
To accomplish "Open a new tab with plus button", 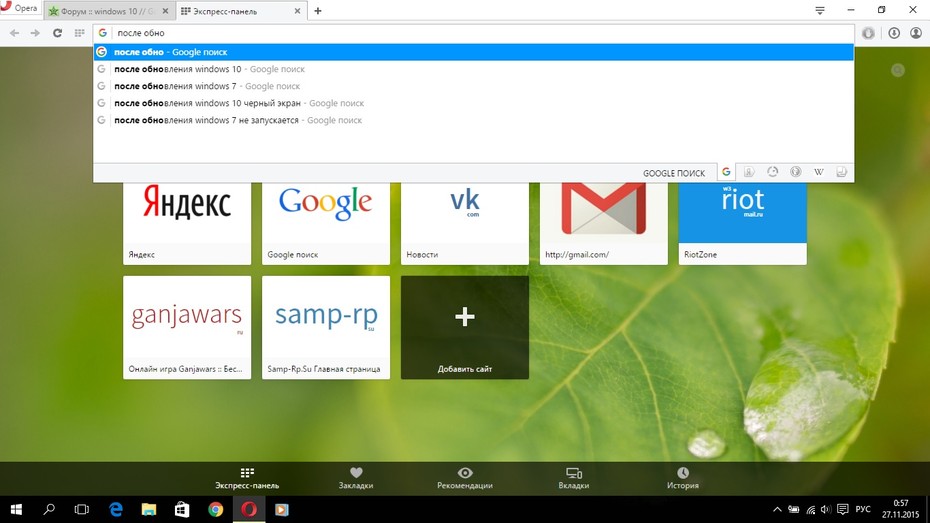I will (x=318, y=11).
